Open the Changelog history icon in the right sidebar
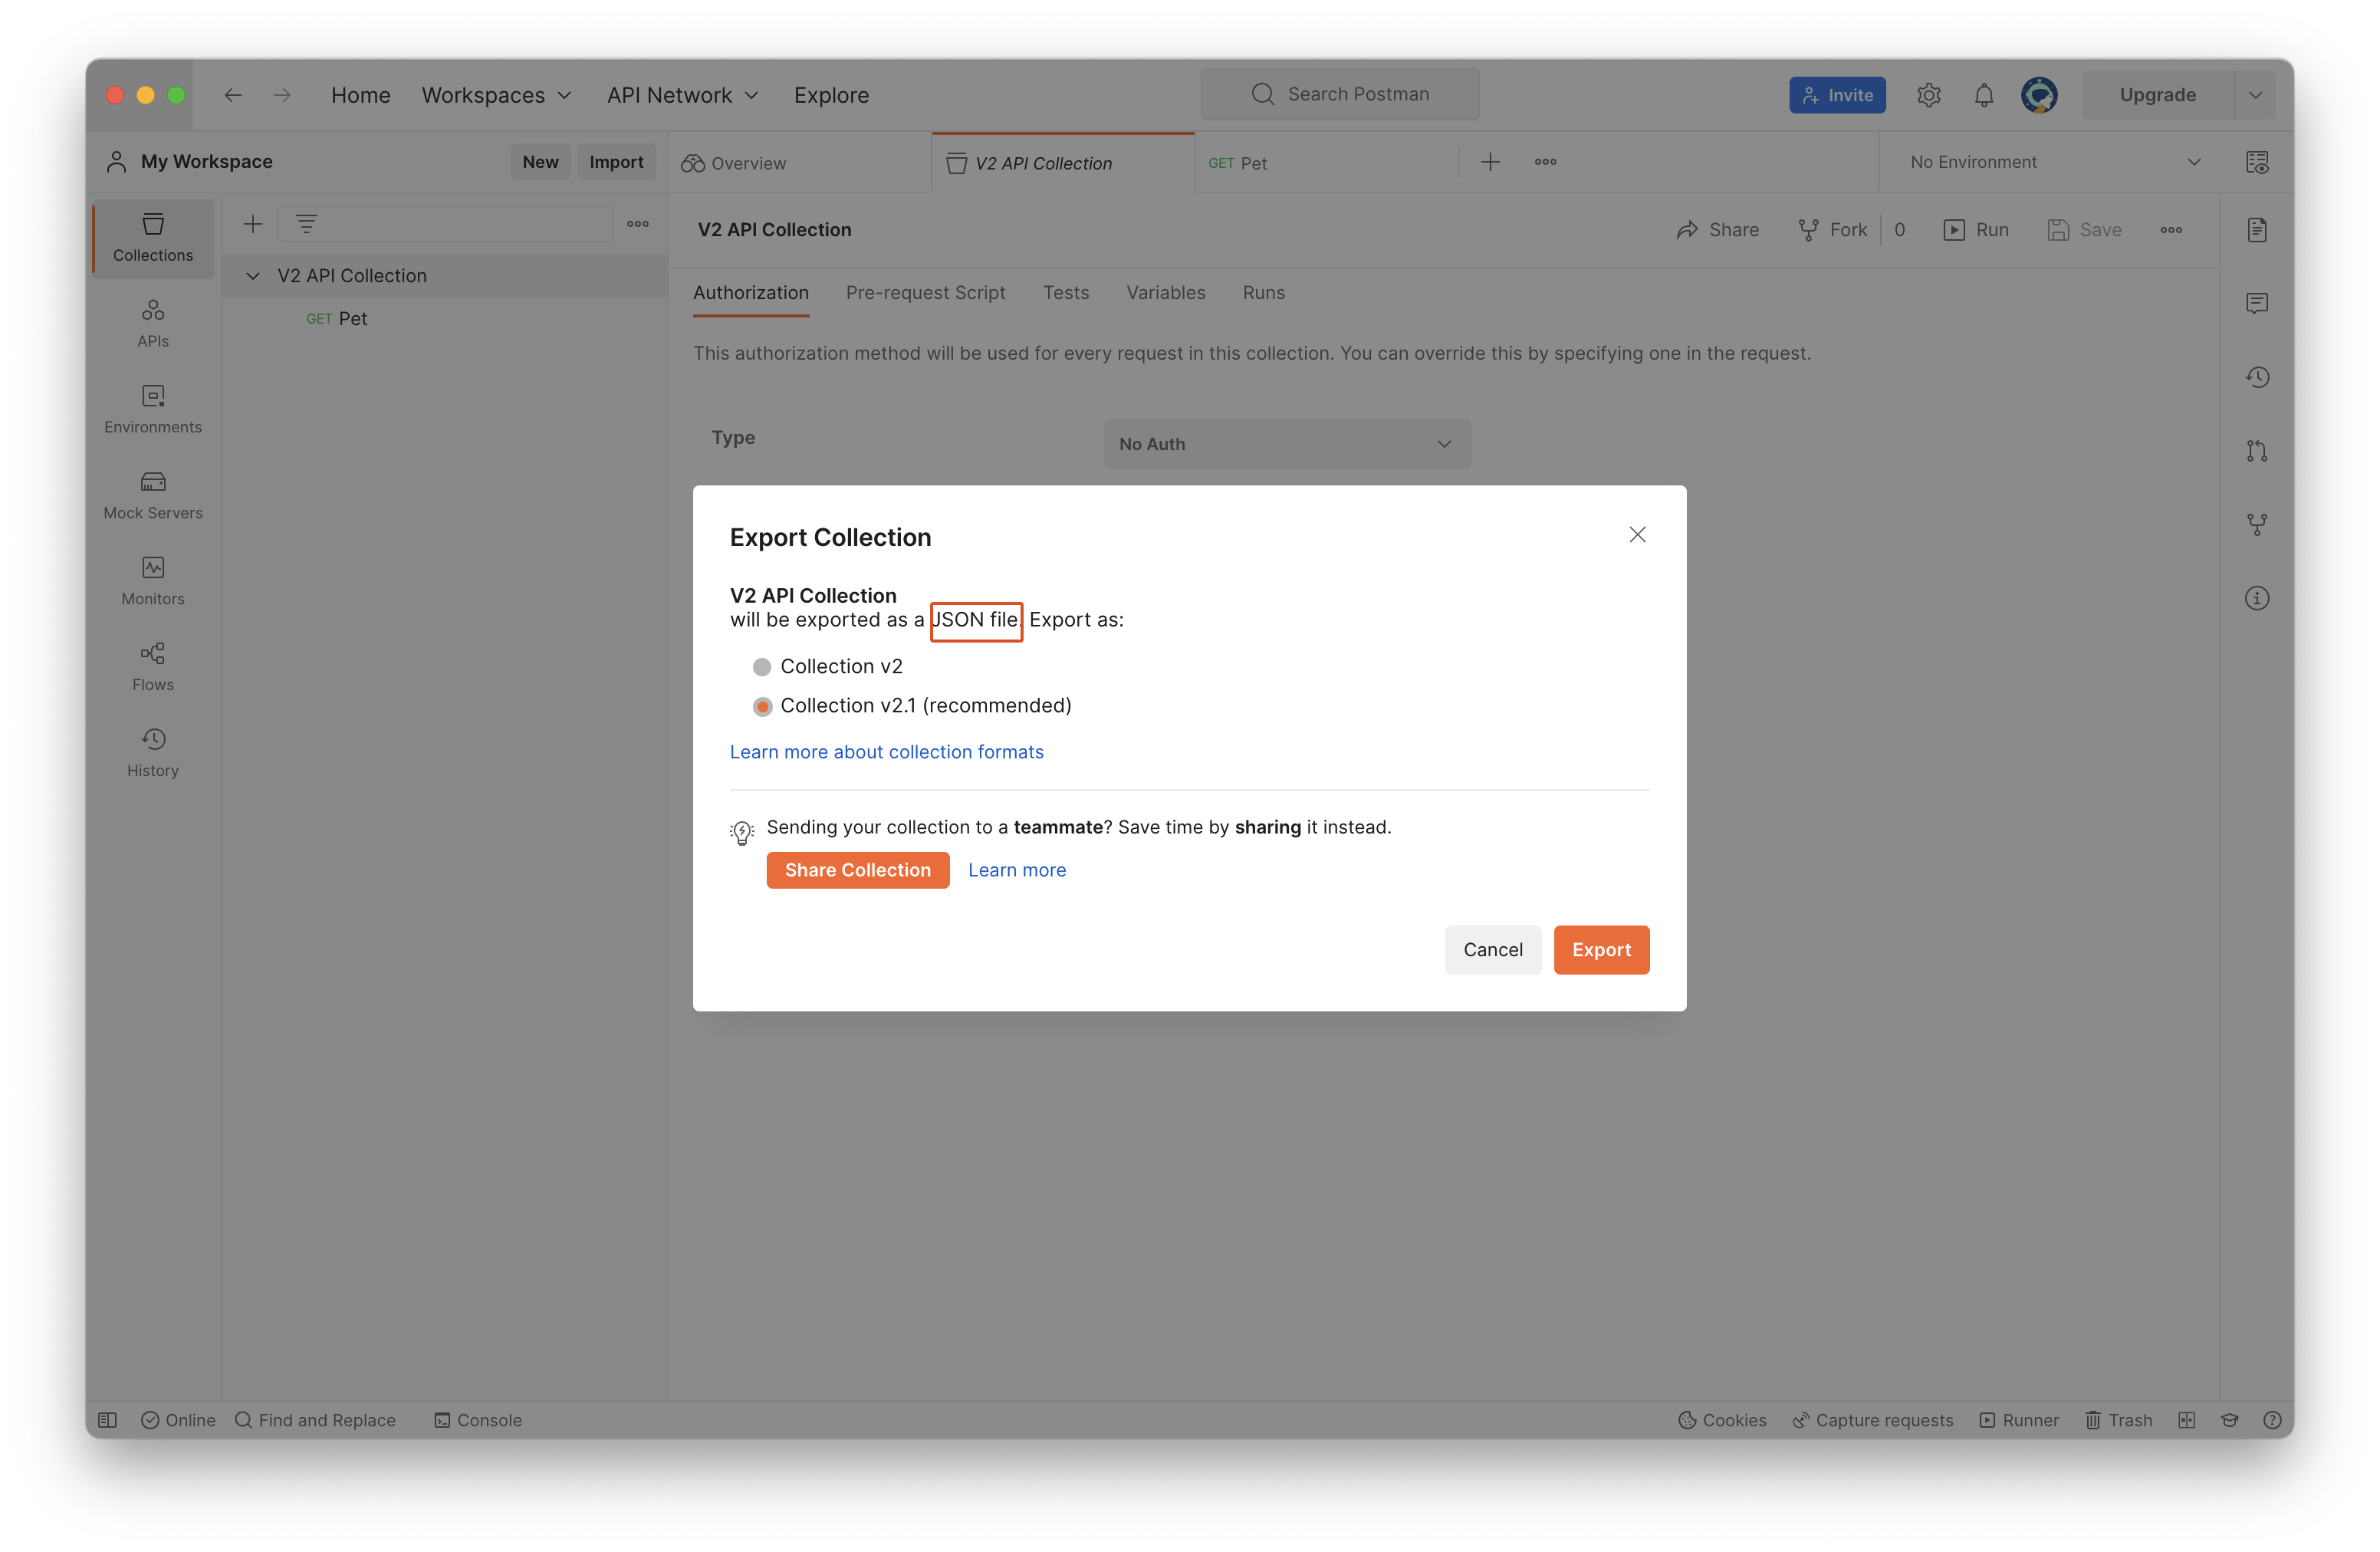This screenshot has height=1552, width=2380. 2257,377
